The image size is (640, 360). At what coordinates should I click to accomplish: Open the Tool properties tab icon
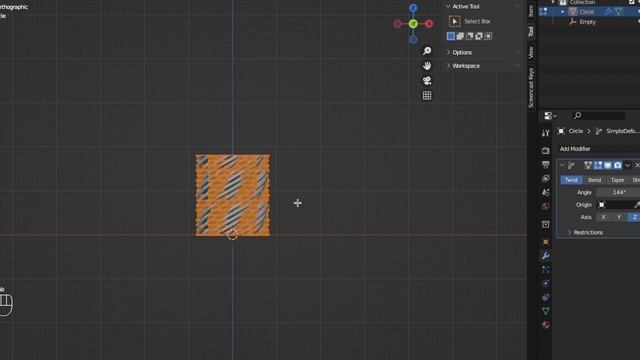coord(545,133)
